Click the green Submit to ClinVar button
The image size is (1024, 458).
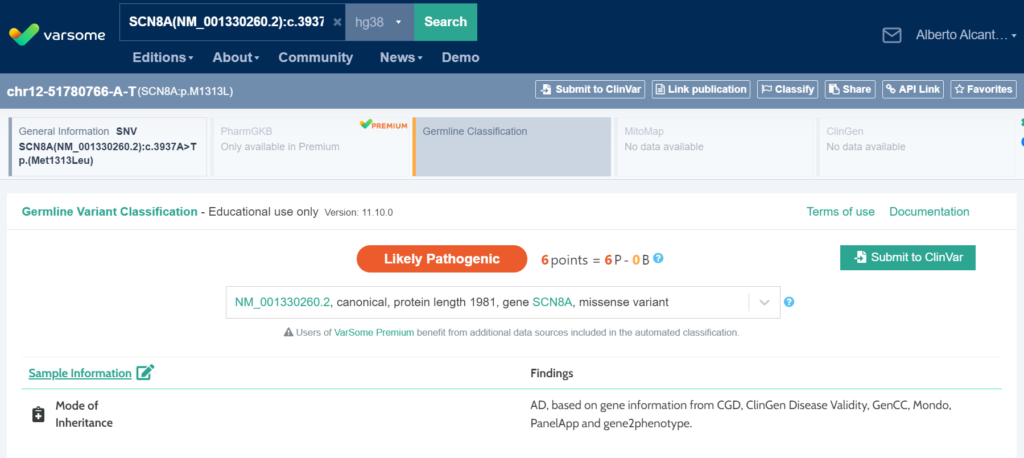tap(907, 257)
